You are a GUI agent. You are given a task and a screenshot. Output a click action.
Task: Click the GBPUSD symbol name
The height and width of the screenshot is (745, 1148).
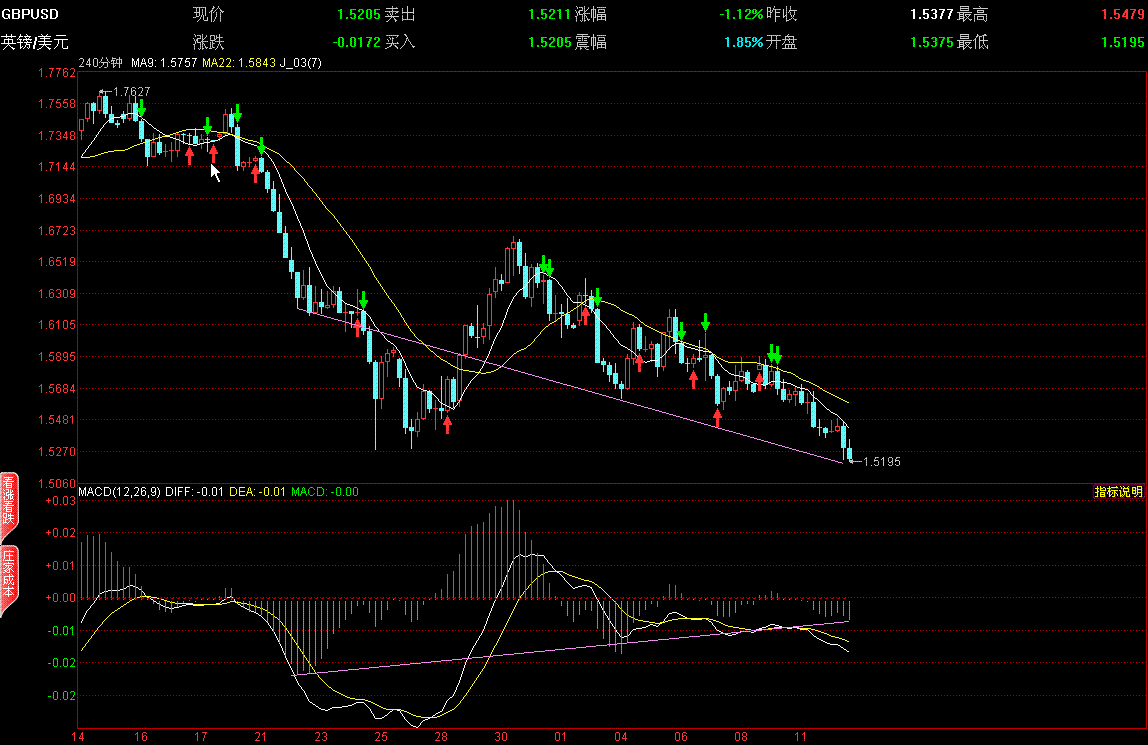pos(30,14)
